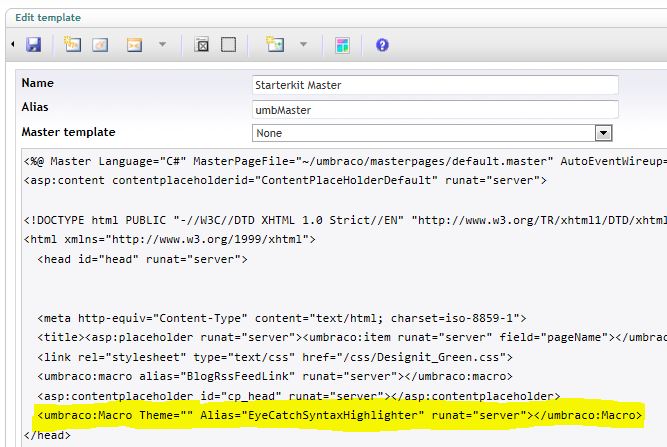Click the asp:contentplaceholder cp_head line

click(x=299, y=396)
